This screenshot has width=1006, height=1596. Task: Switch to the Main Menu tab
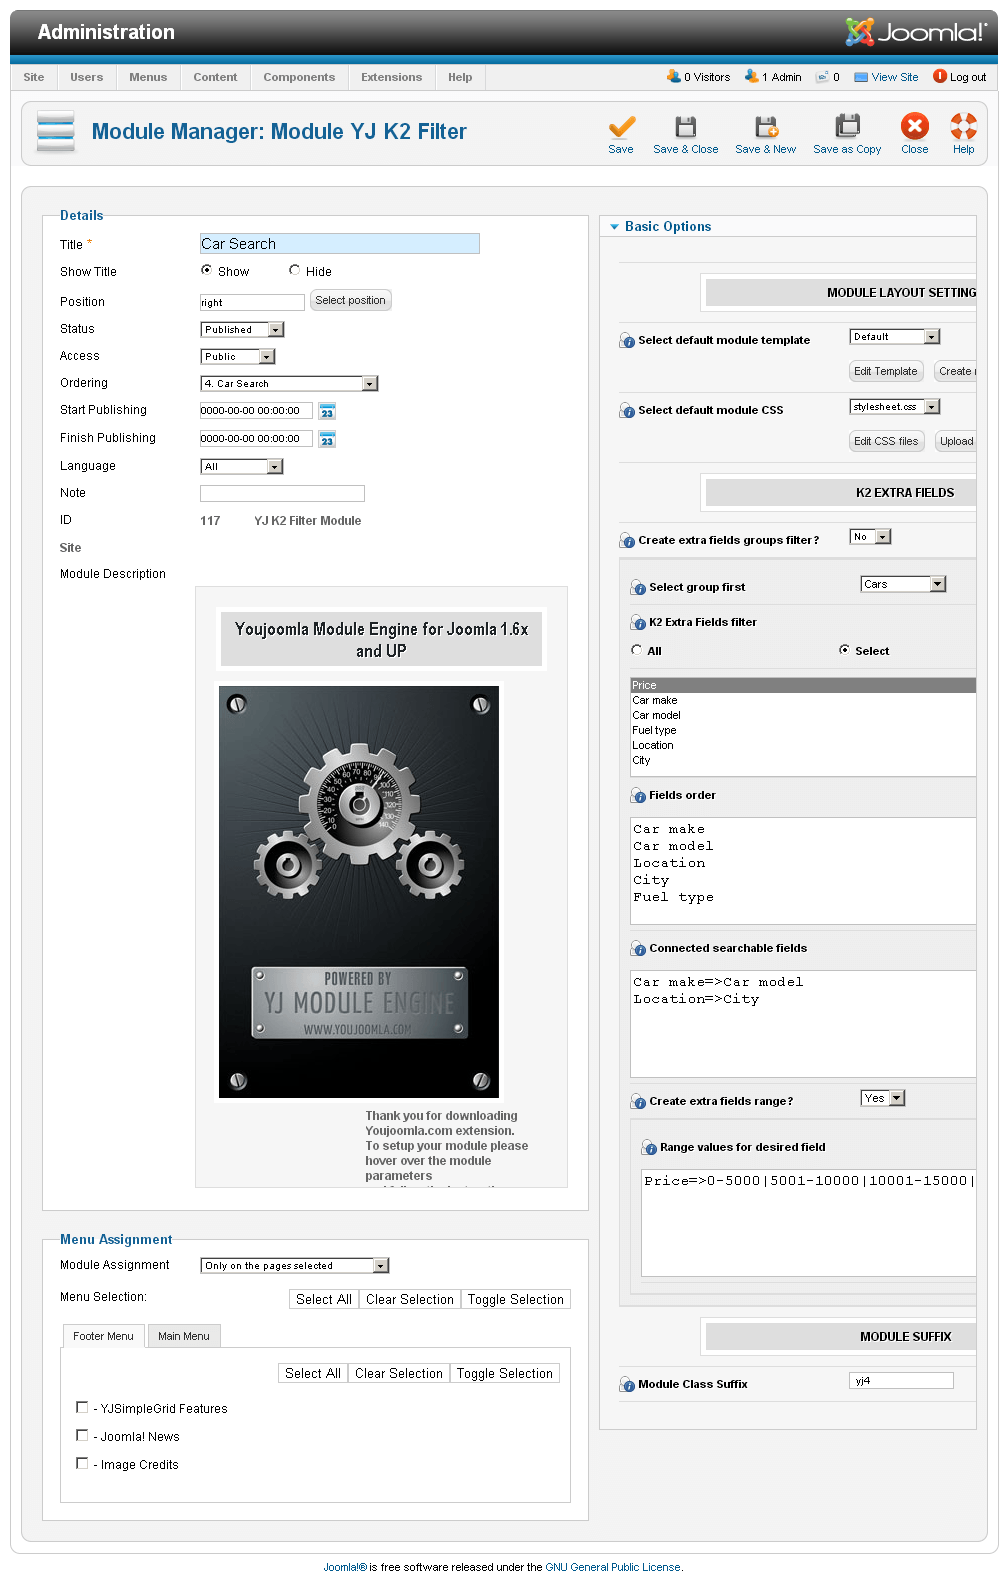(184, 1336)
